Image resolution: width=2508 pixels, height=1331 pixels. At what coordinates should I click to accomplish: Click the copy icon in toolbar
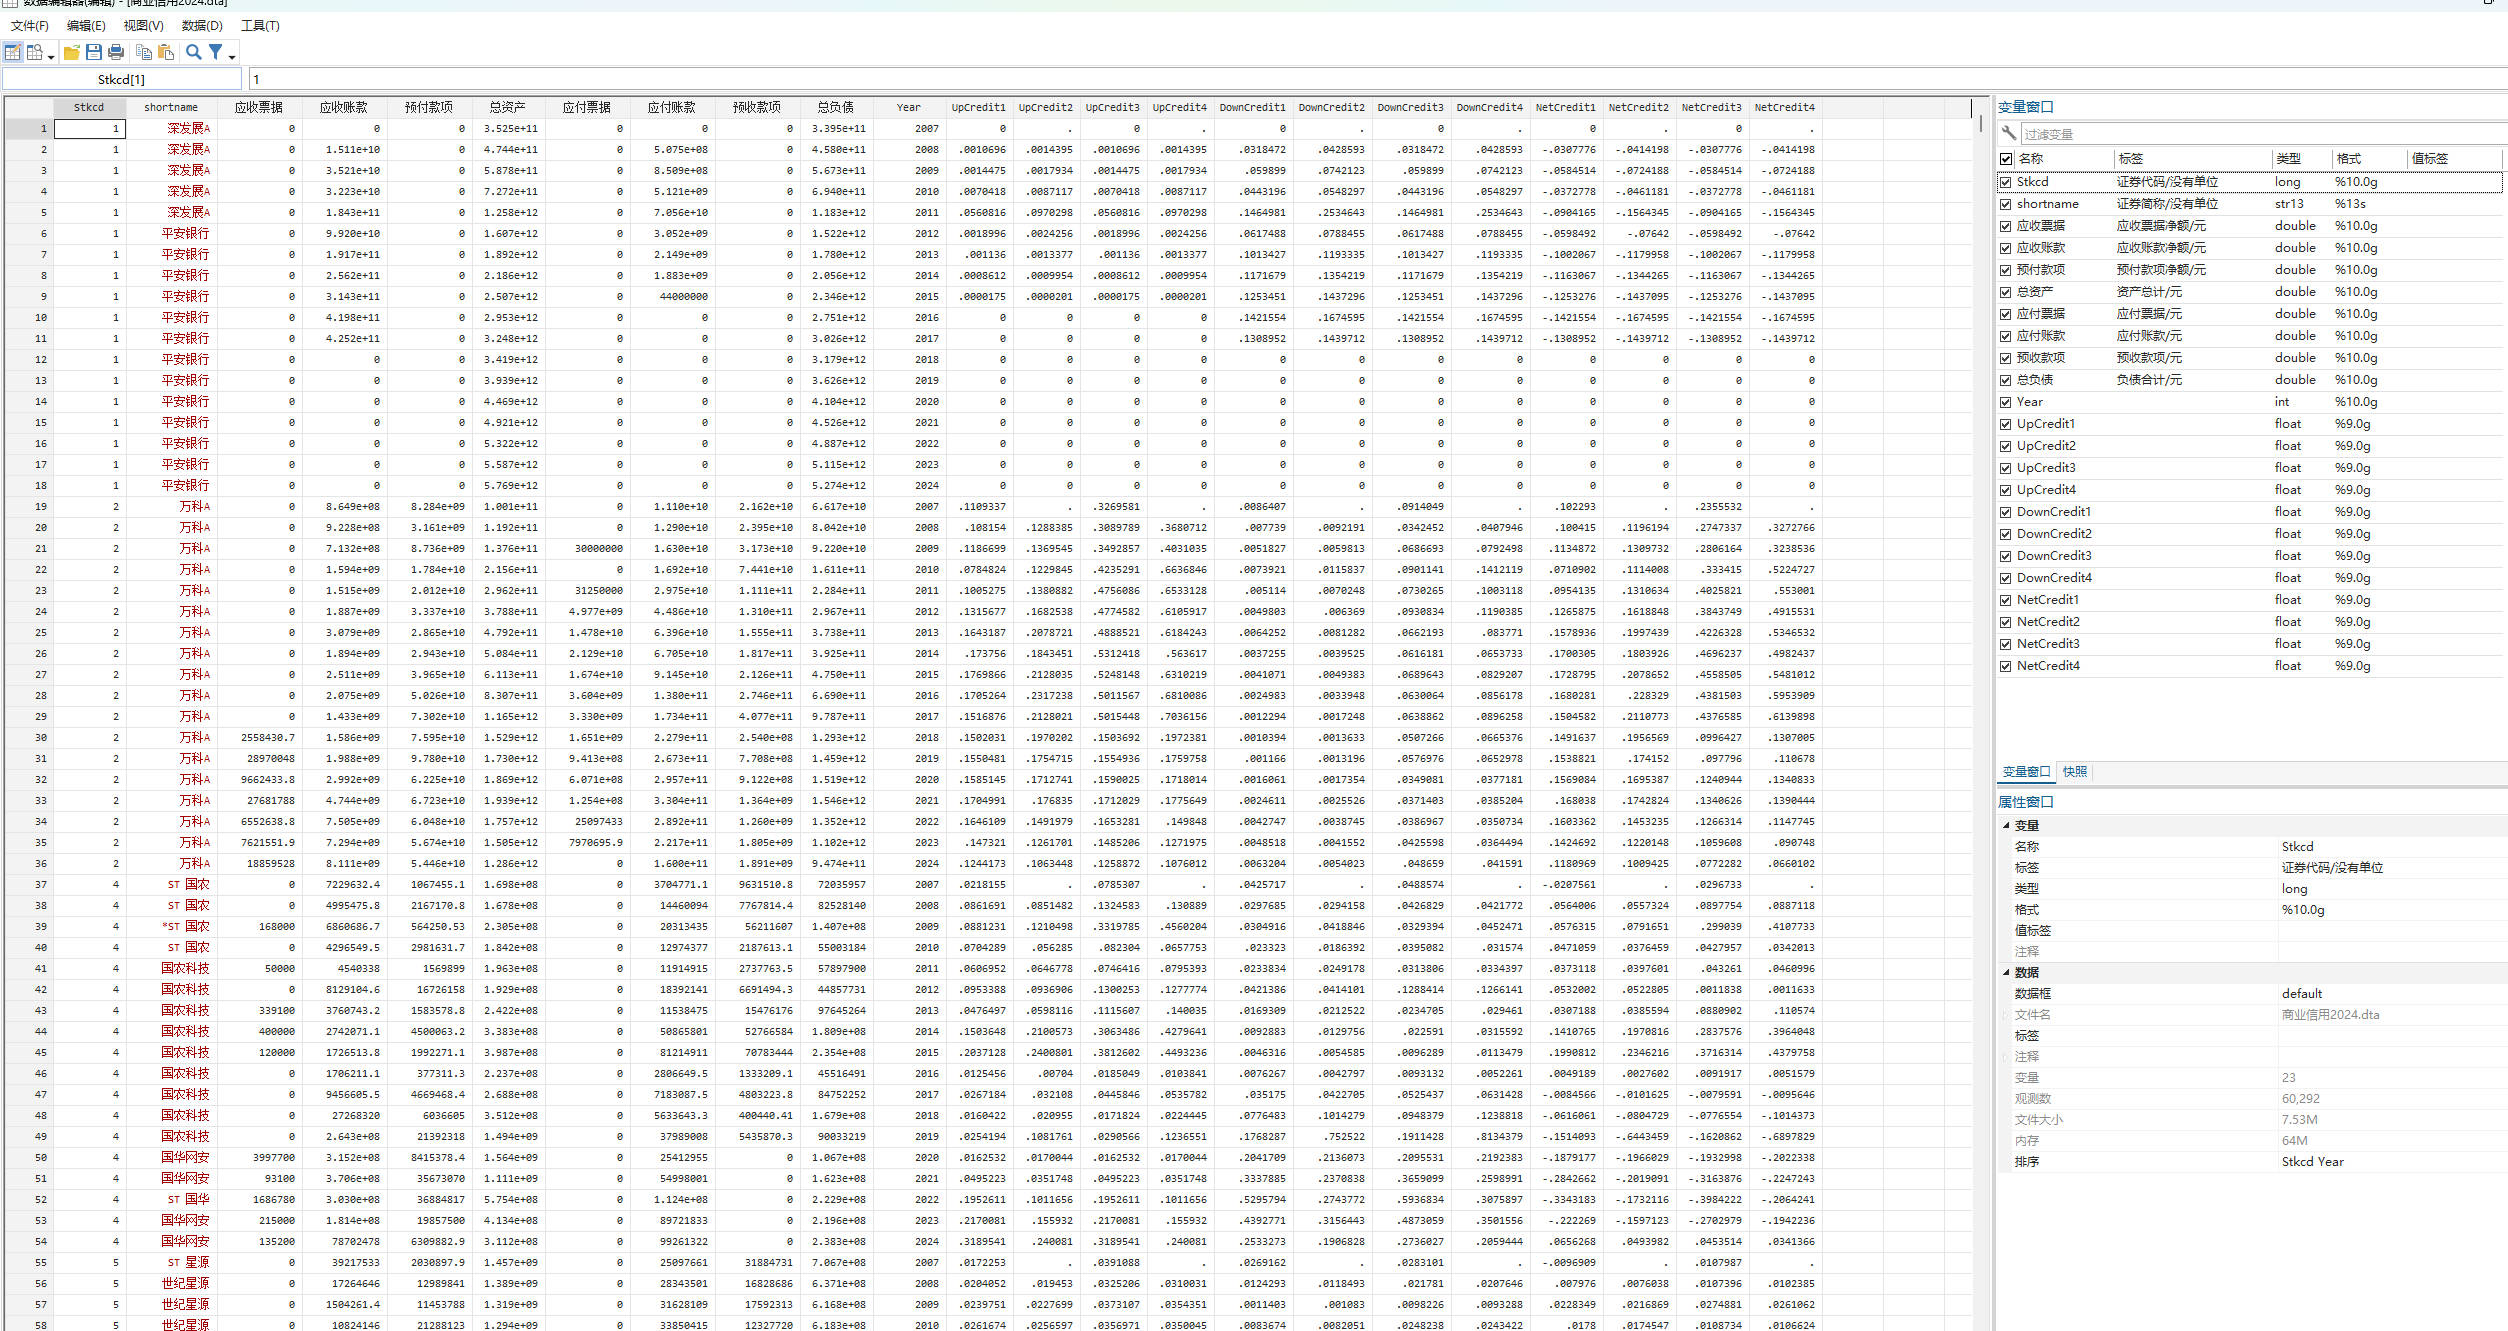(x=144, y=52)
